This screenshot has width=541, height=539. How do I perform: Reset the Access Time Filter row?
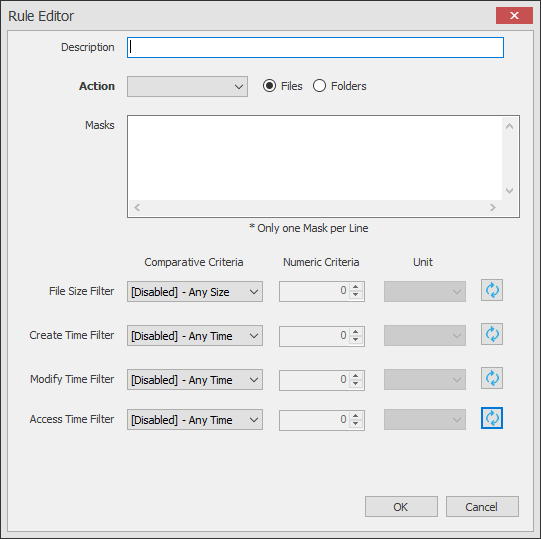click(492, 418)
